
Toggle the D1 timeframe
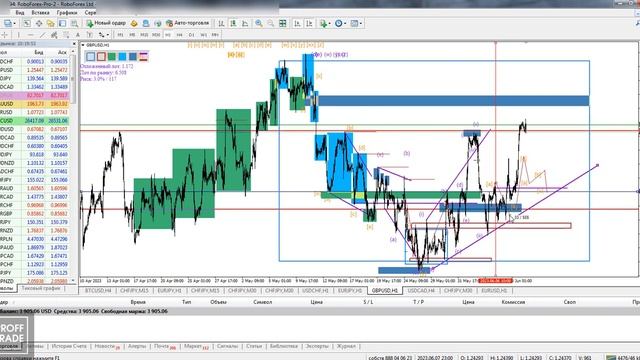click(x=191, y=35)
